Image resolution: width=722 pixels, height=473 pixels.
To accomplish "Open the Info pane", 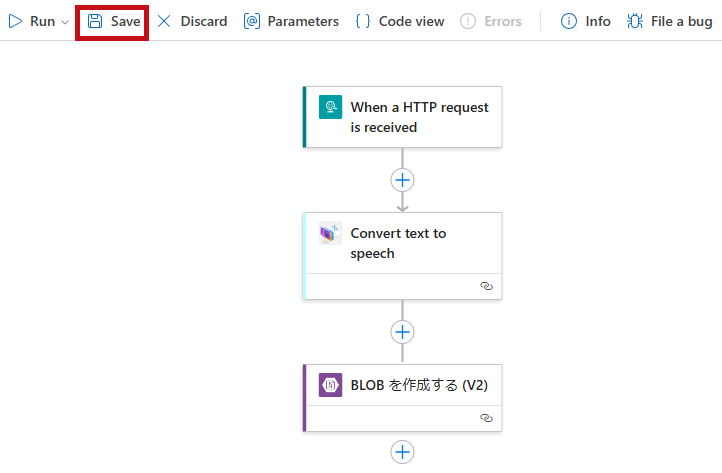I will (586, 21).
